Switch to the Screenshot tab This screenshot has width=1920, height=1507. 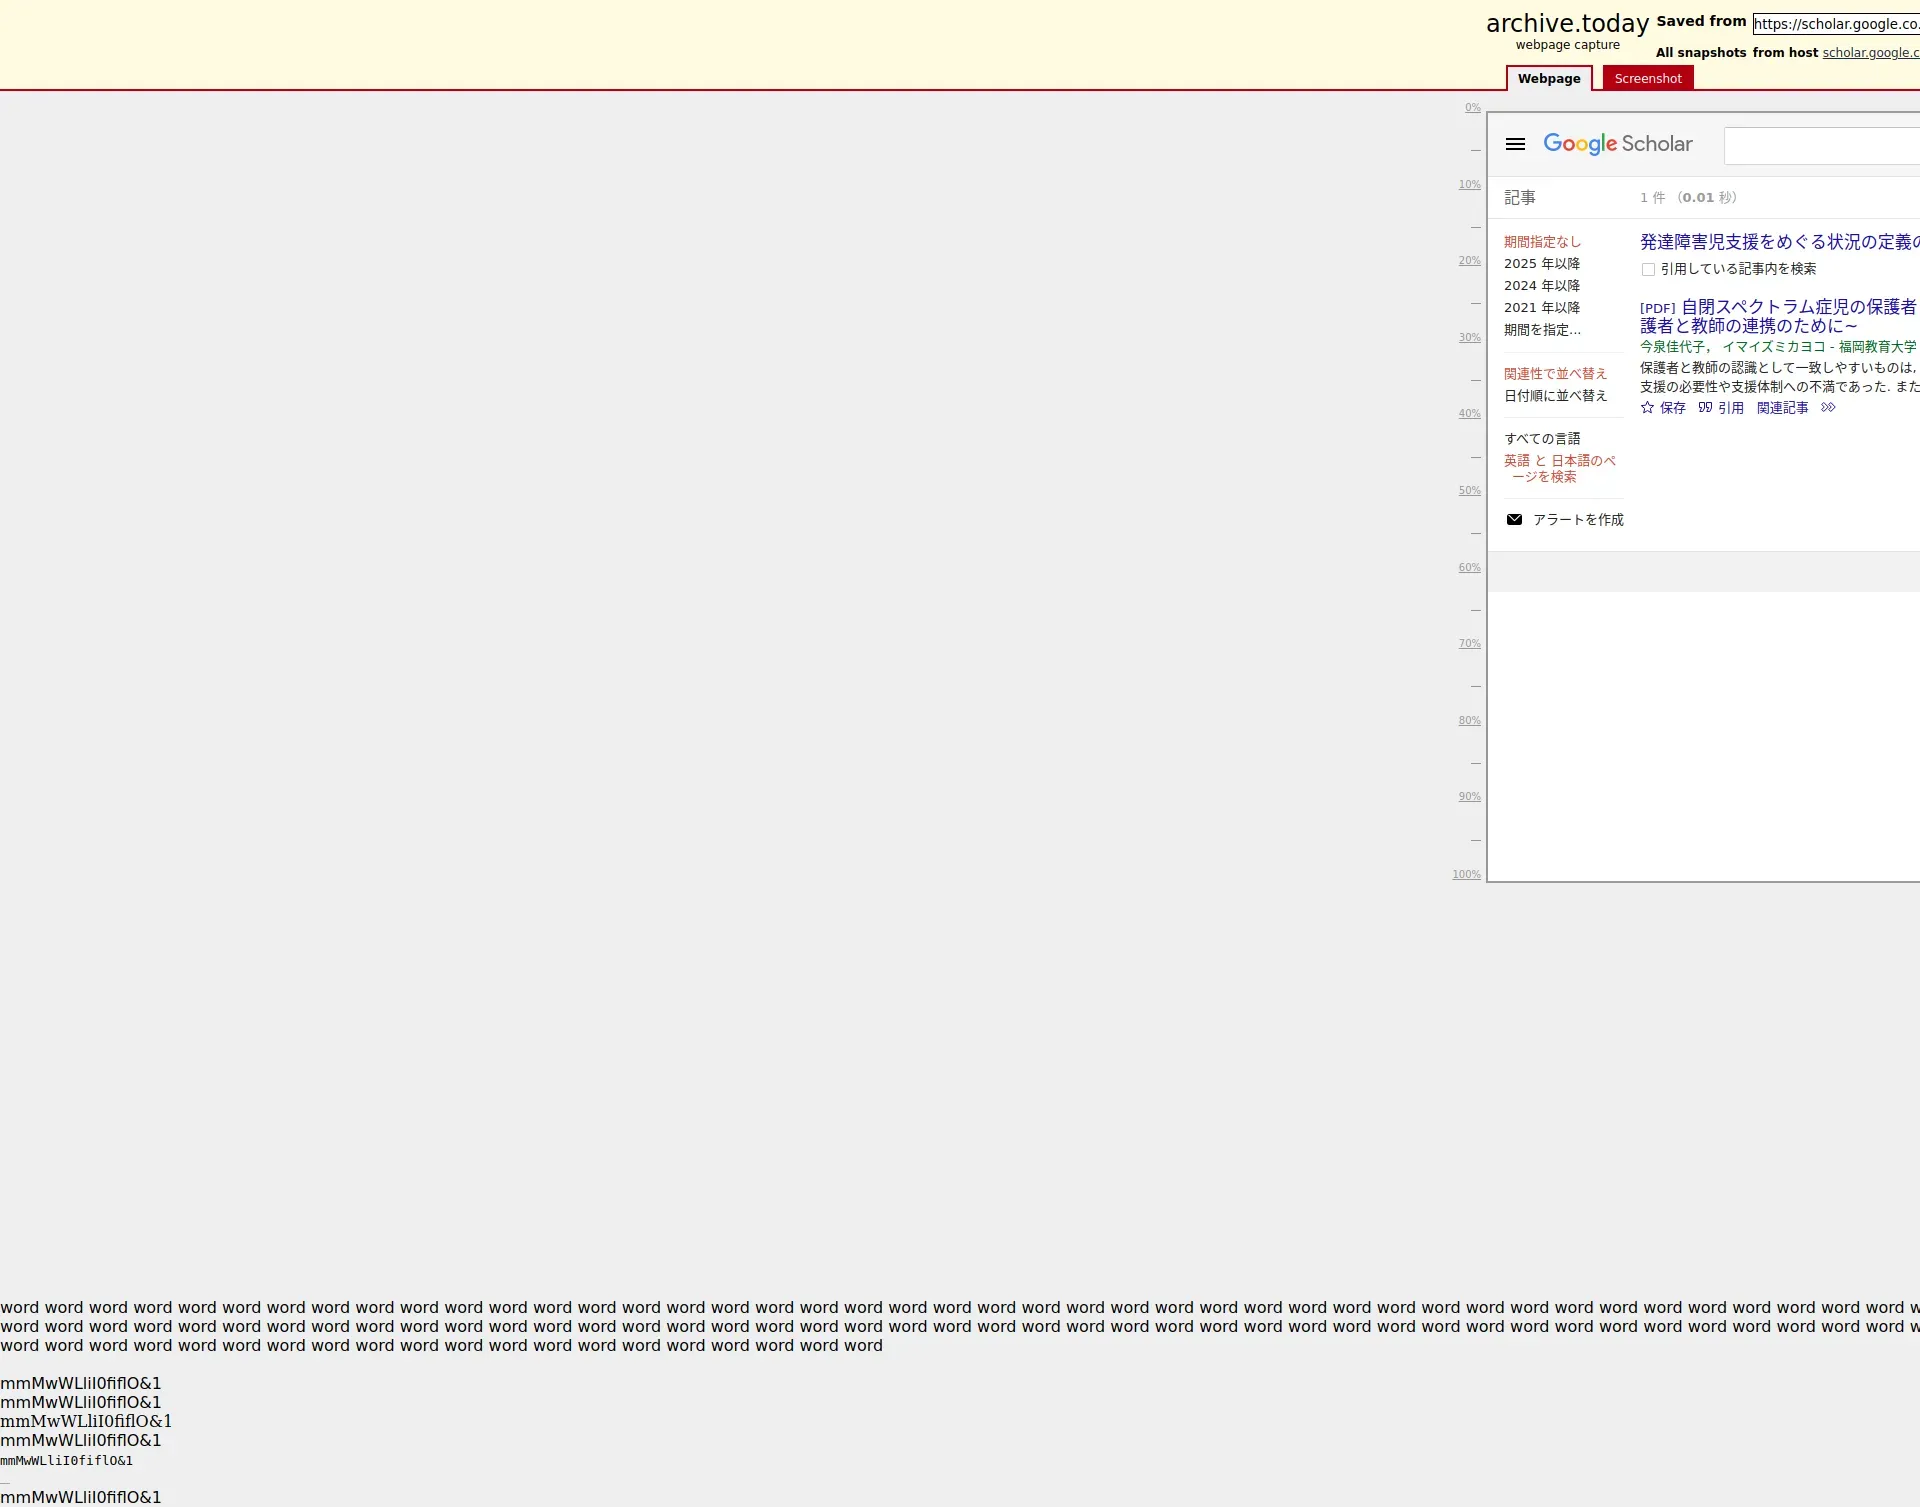pos(1647,79)
